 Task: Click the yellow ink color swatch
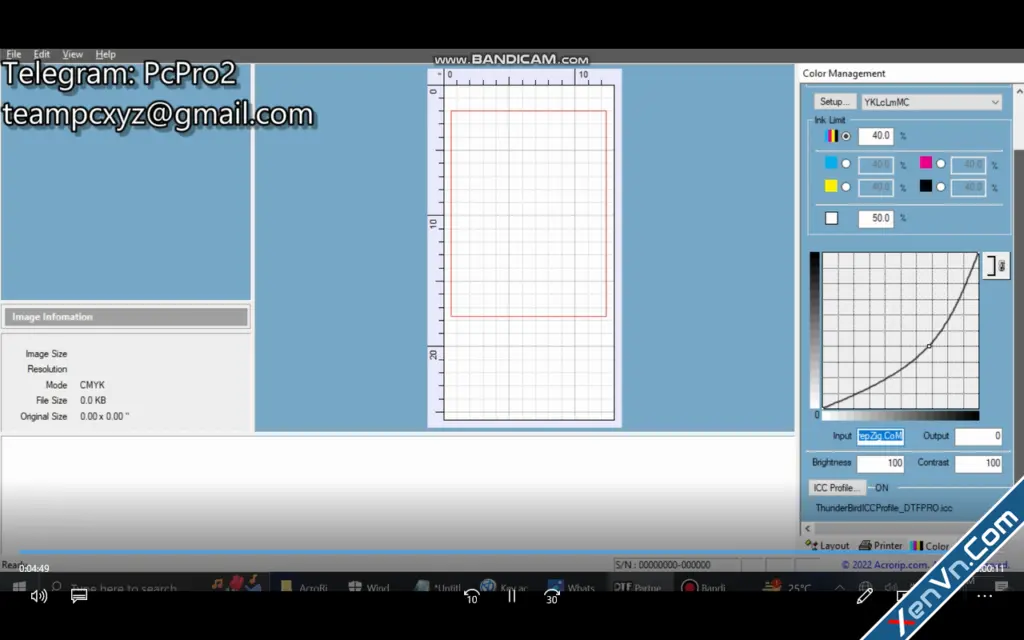pos(831,186)
